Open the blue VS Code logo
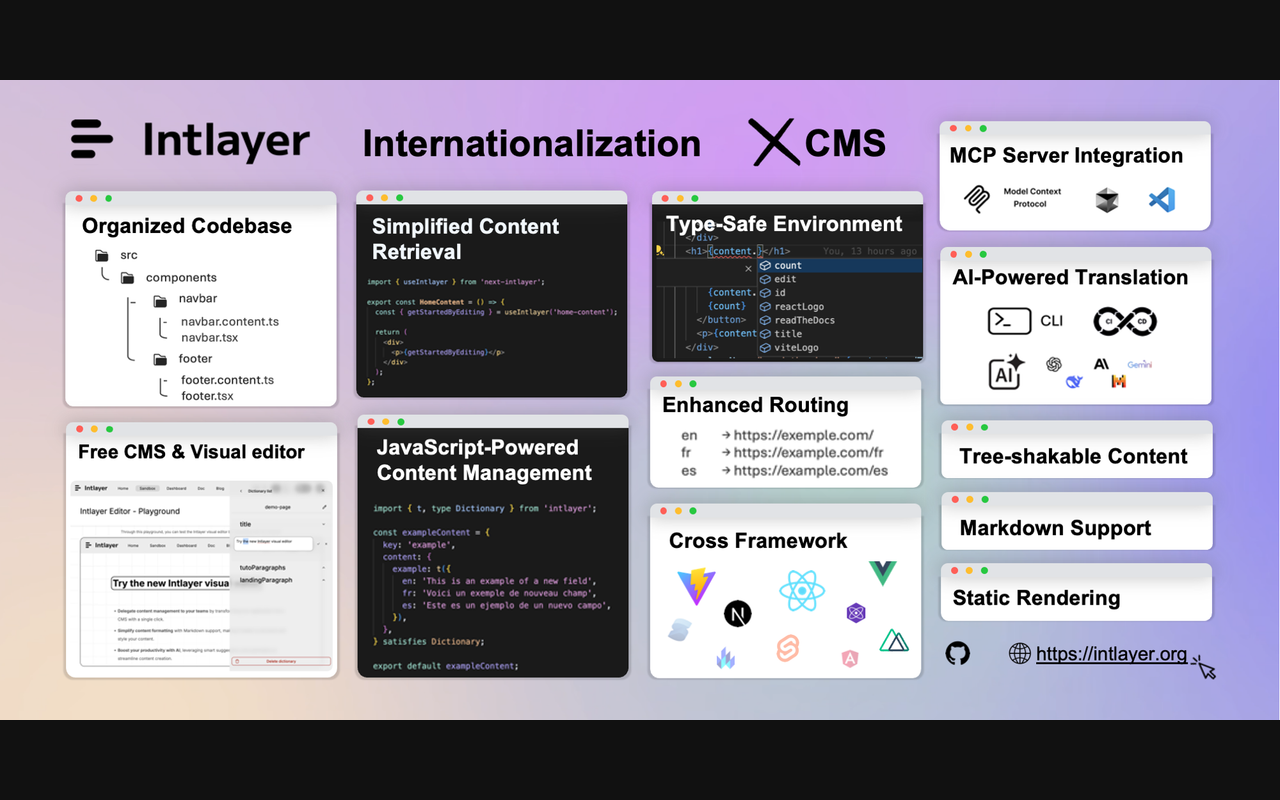The height and width of the screenshot is (800, 1280). pyautogui.click(x=1162, y=200)
